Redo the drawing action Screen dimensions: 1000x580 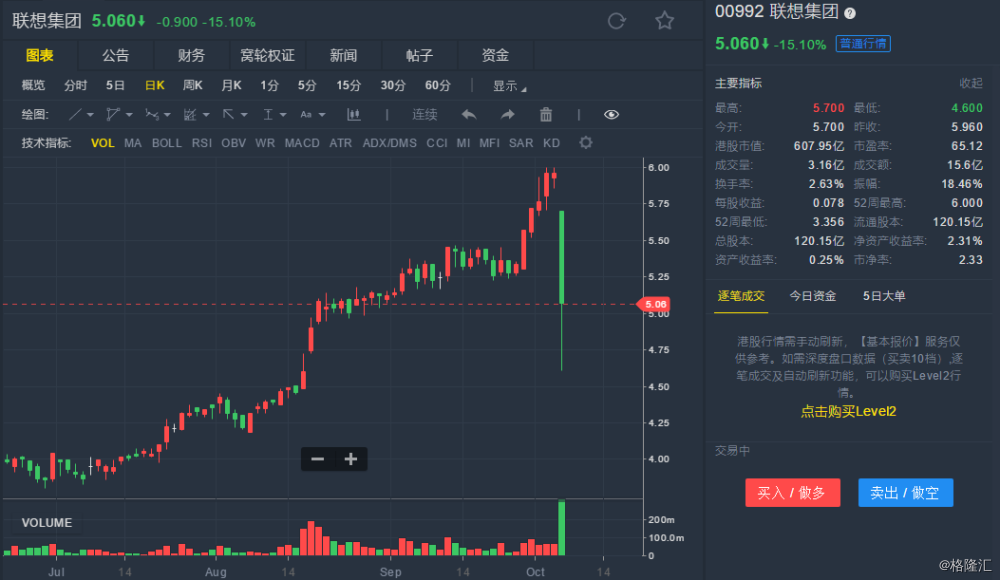(x=508, y=115)
